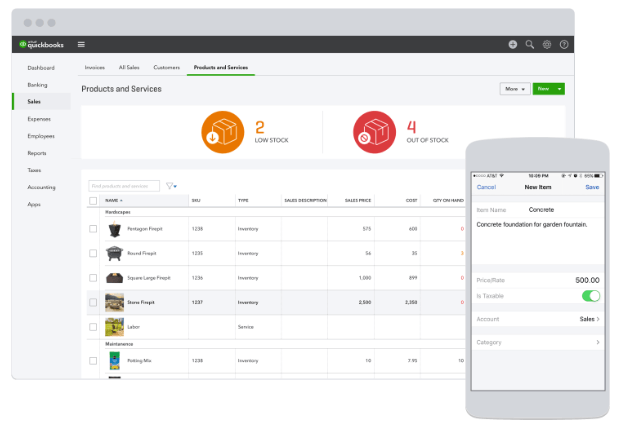Tap the Concrete foundation description text

point(532,225)
